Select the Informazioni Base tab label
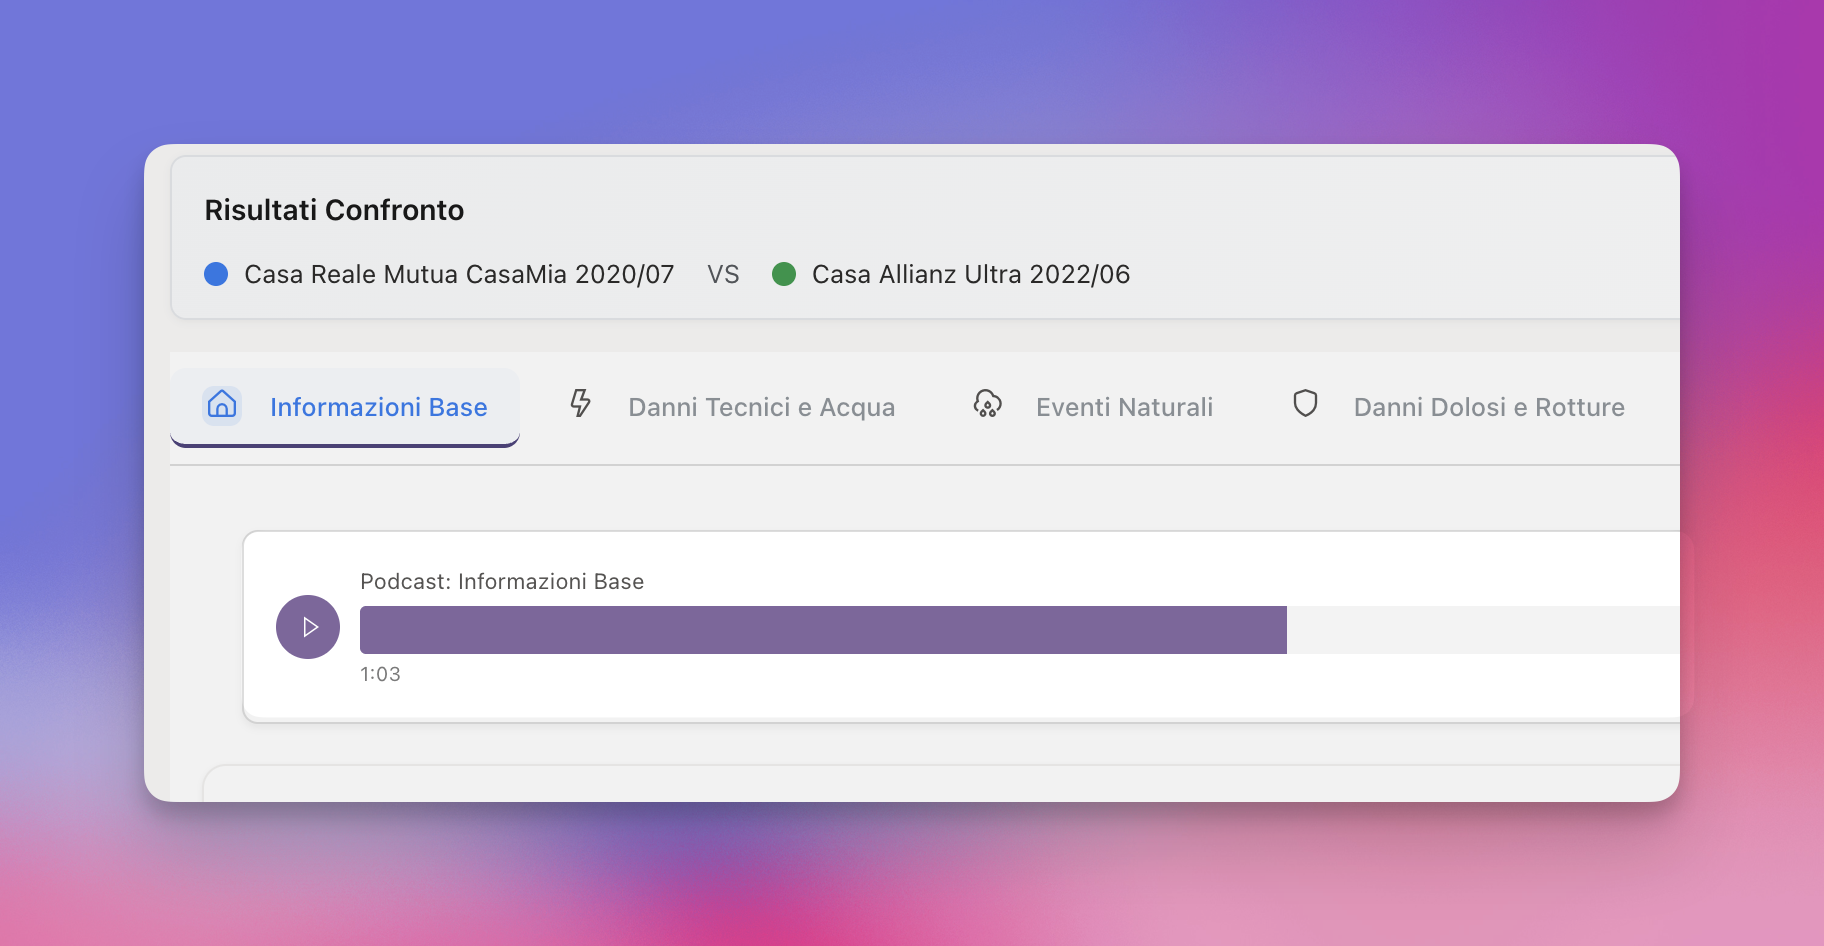The width and height of the screenshot is (1824, 946). (378, 407)
